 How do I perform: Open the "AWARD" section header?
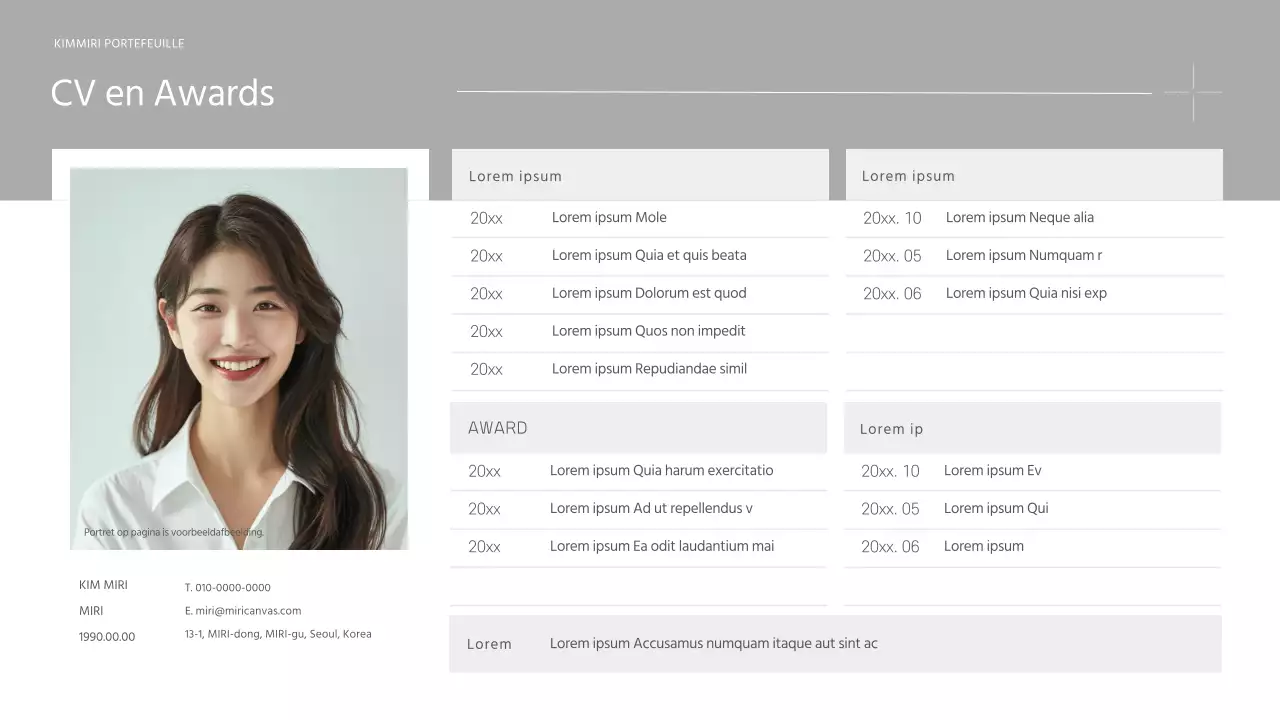coord(497,427)
